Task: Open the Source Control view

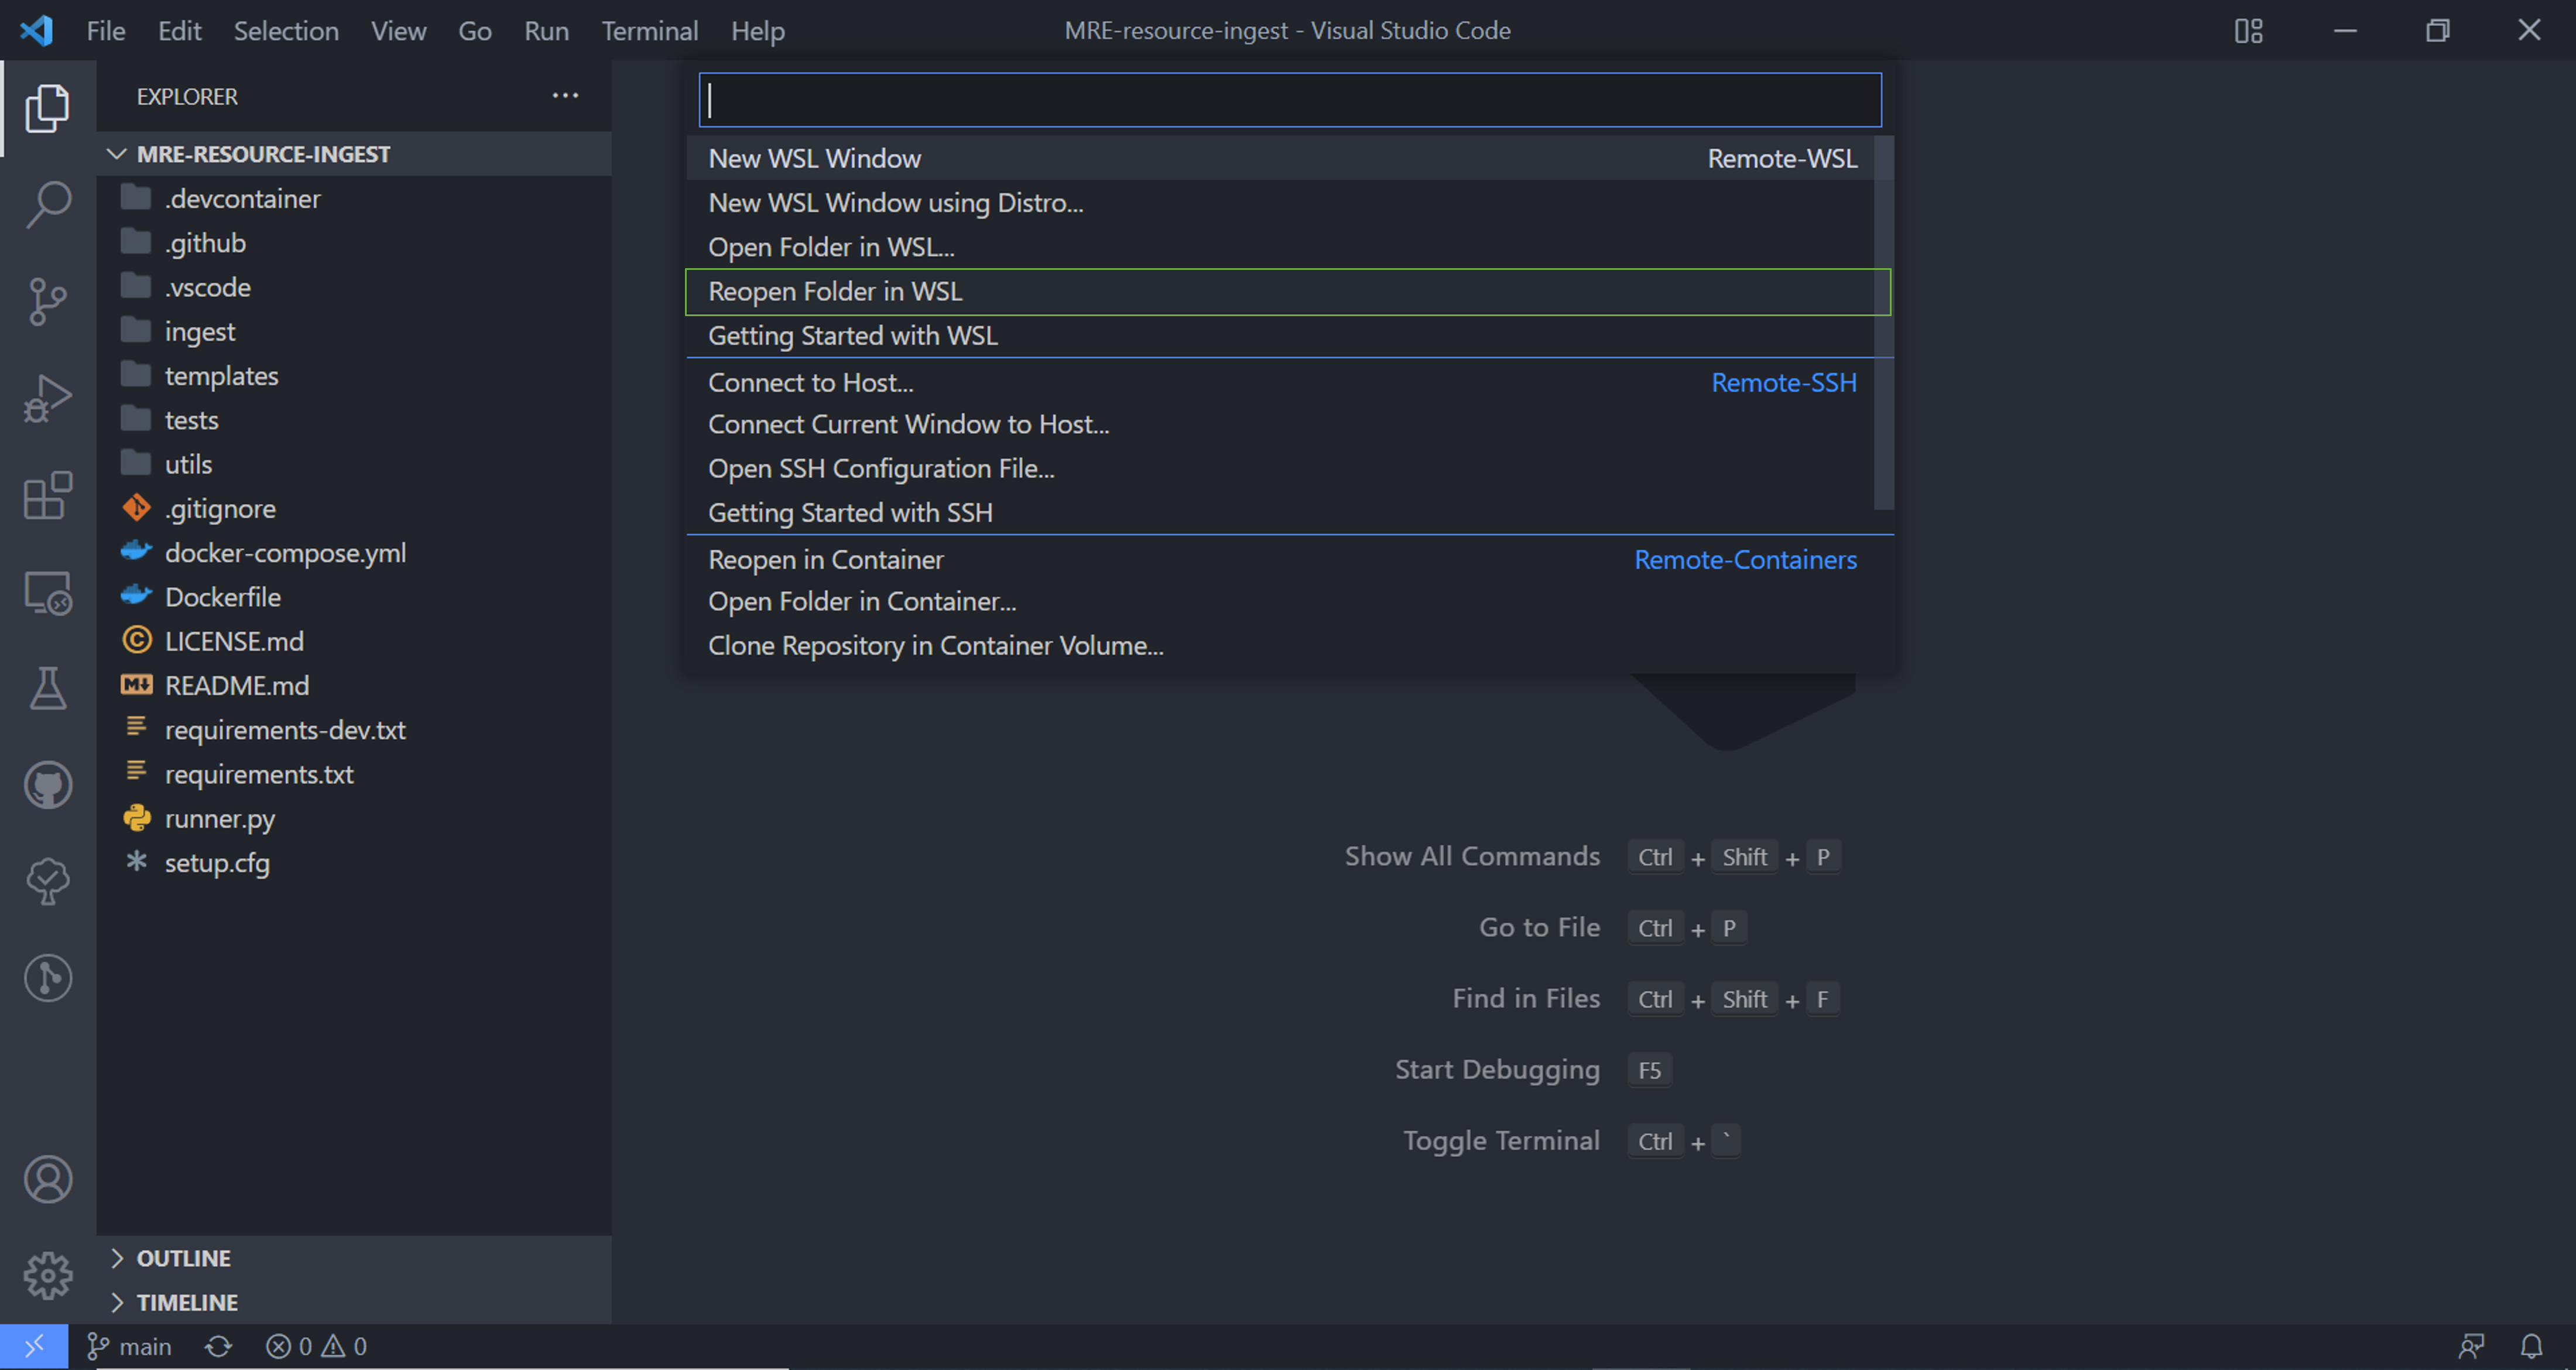Action: 48,301
